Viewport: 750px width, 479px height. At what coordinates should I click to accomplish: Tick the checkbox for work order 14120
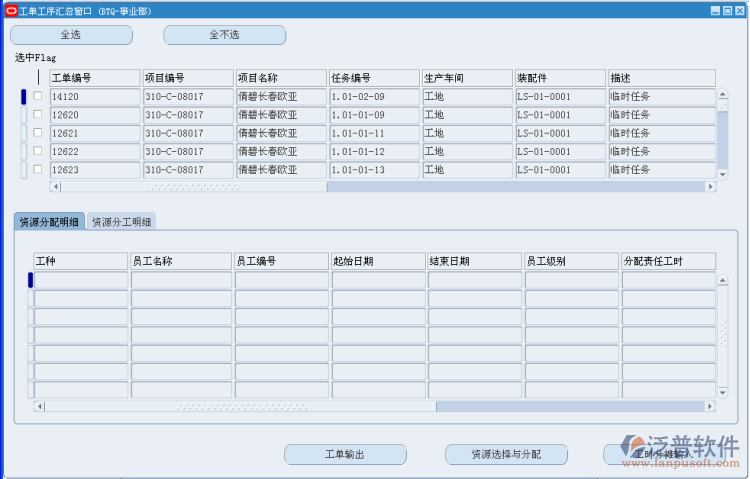(x=38, y=97)
